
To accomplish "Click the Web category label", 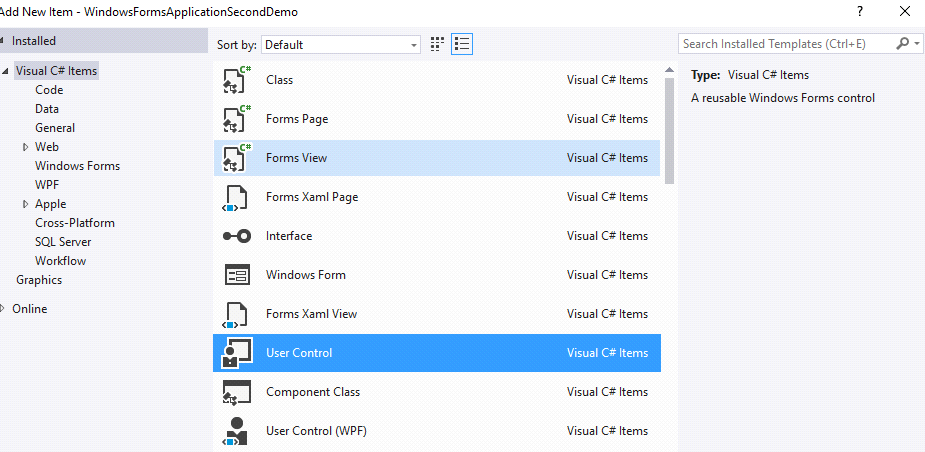I will point(47,147).
